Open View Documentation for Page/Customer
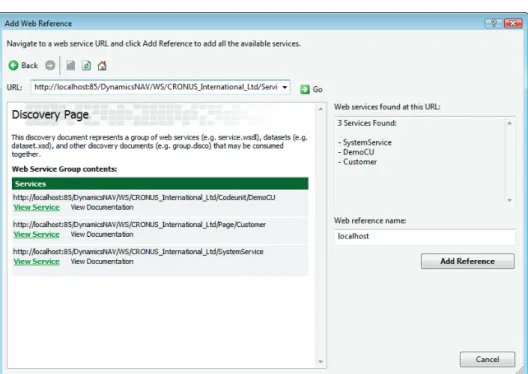Viewport: 528px width, 374px height. (x=102, y=235)
